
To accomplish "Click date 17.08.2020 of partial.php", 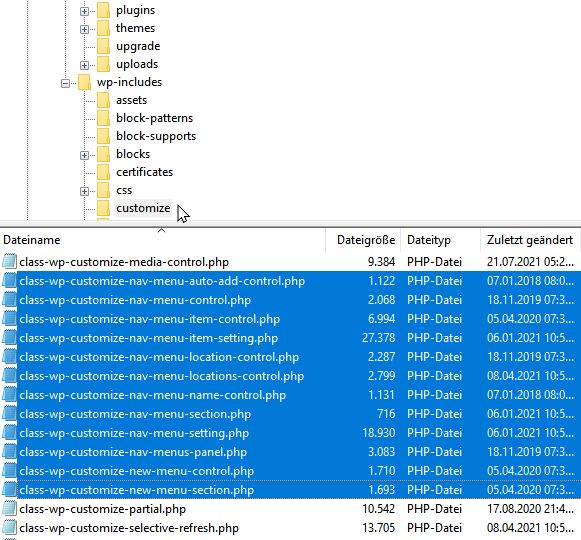I will pos(530,509).
